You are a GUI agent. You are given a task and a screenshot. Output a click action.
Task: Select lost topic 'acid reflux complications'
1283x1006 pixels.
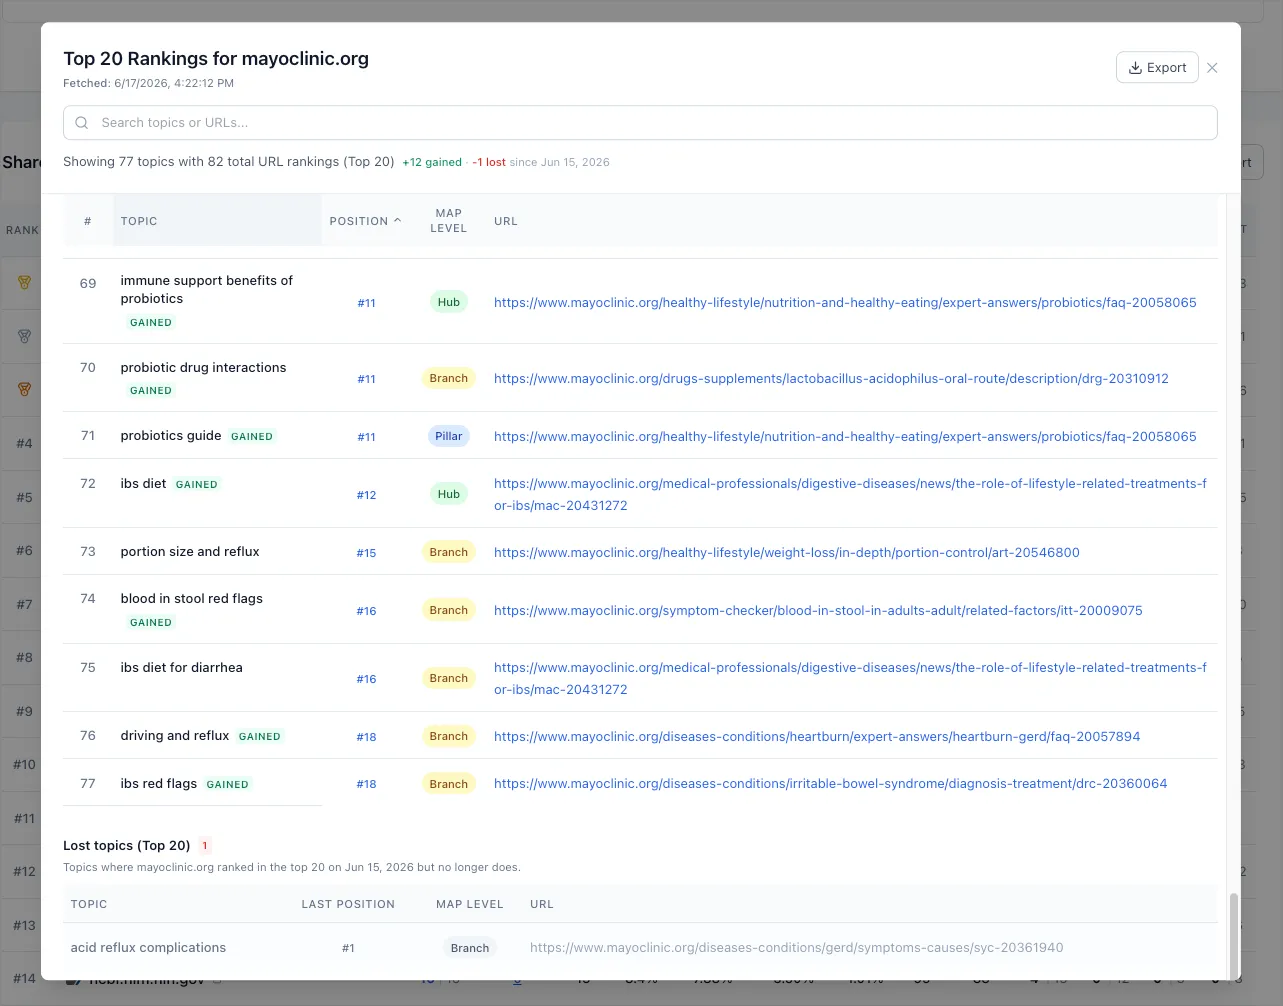(148, 947)
